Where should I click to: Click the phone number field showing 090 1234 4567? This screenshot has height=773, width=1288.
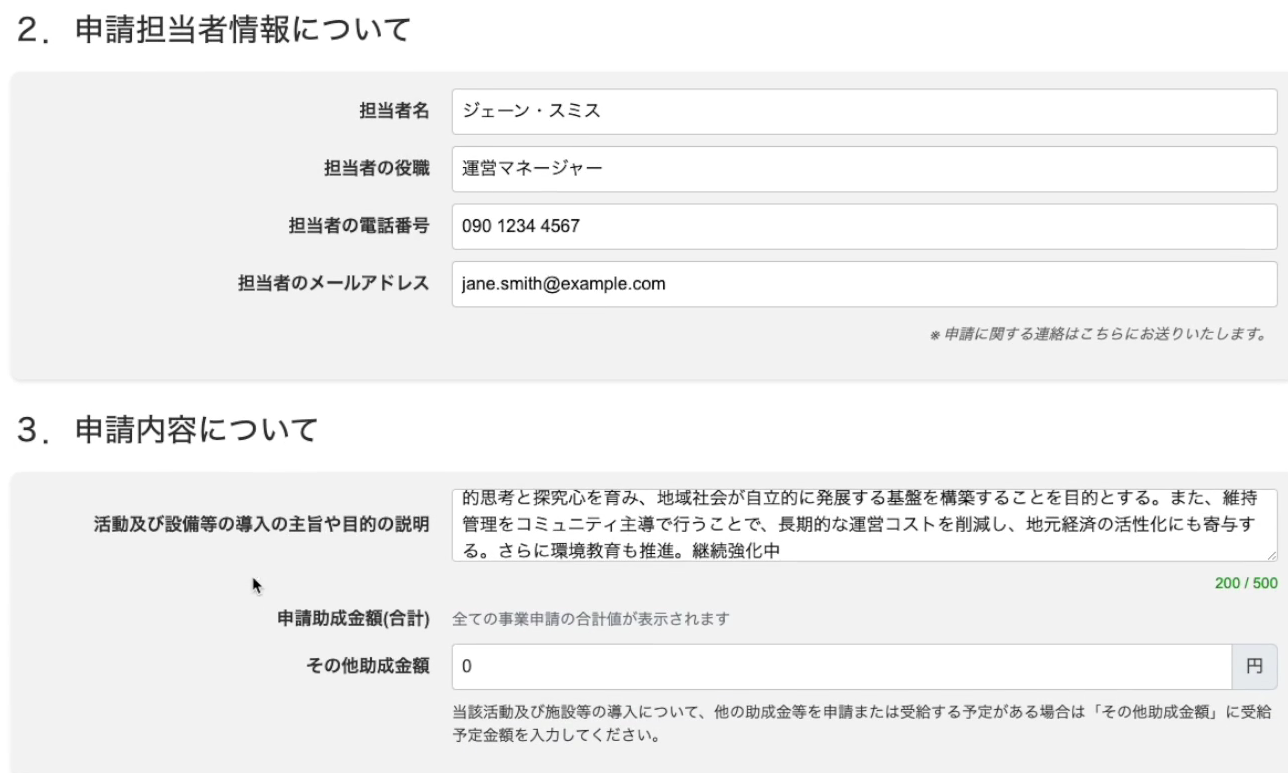860,222
